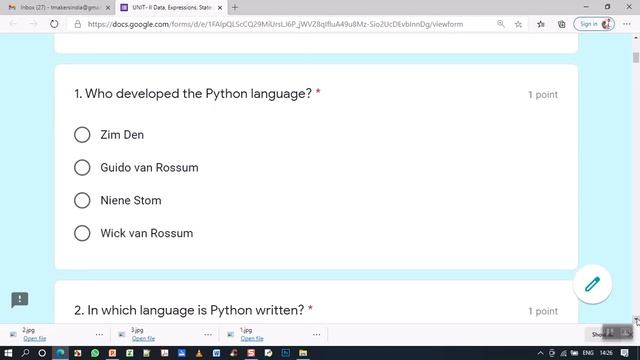Open browser settings and more menu
640x360 pixels.
pos(627,24)
